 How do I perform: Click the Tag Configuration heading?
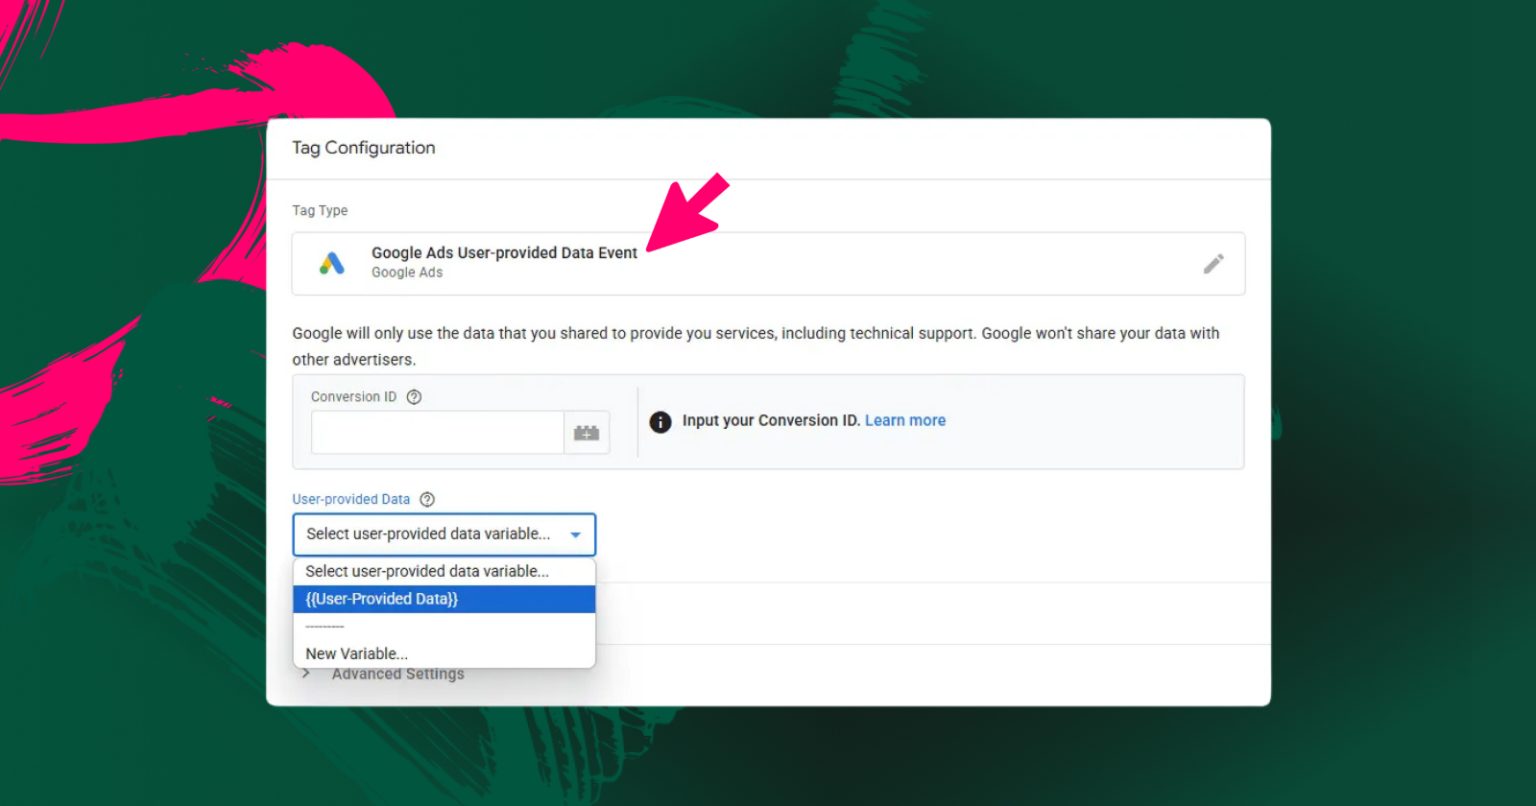coord(363,148)
